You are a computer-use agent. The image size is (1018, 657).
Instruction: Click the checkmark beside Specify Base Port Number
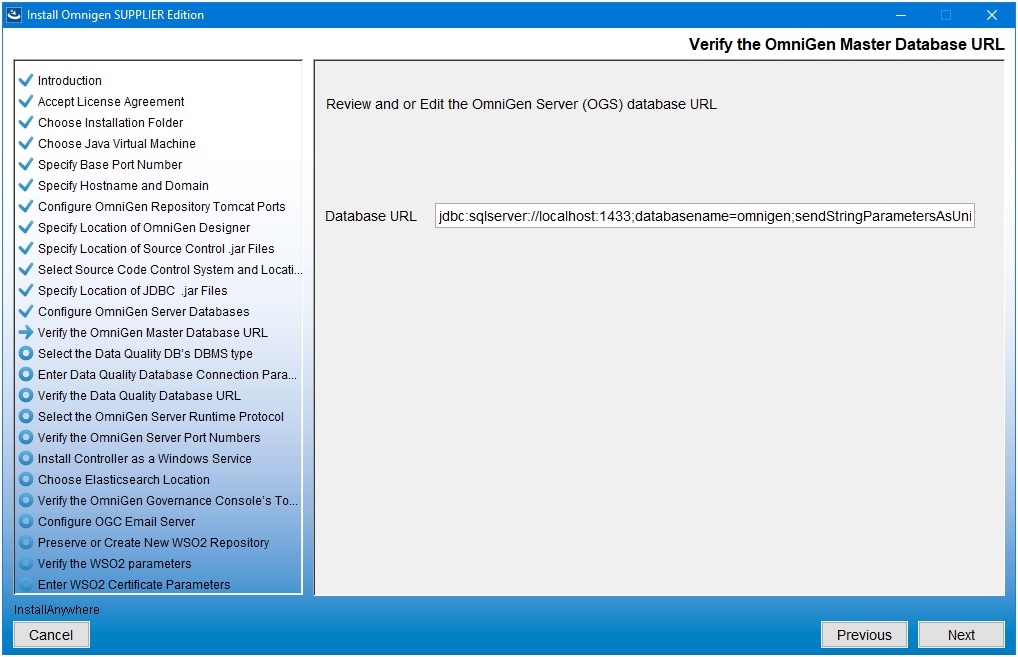26,164
